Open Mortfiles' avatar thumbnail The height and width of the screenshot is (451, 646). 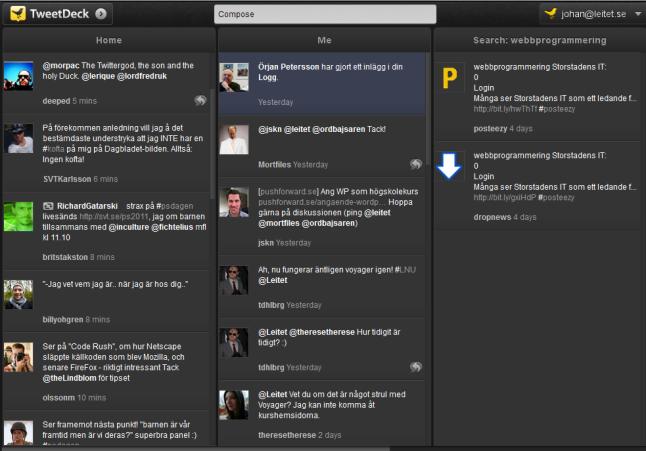coord(234,140)
